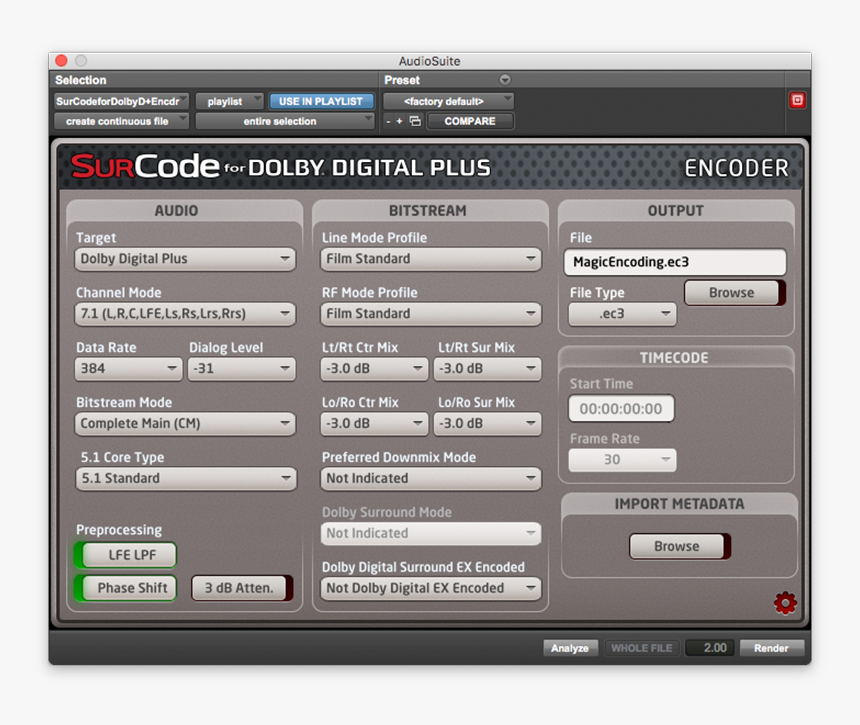Open the entire selection menu
860x725 pixels.
[x=285, y=121]
